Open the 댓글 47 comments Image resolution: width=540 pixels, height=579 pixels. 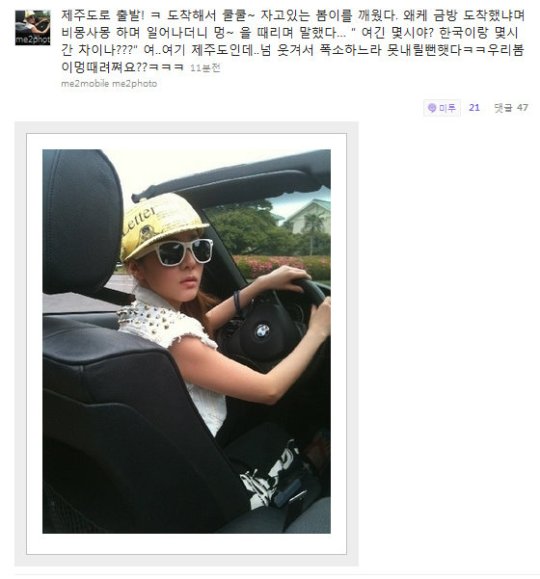tap(511, 108)
